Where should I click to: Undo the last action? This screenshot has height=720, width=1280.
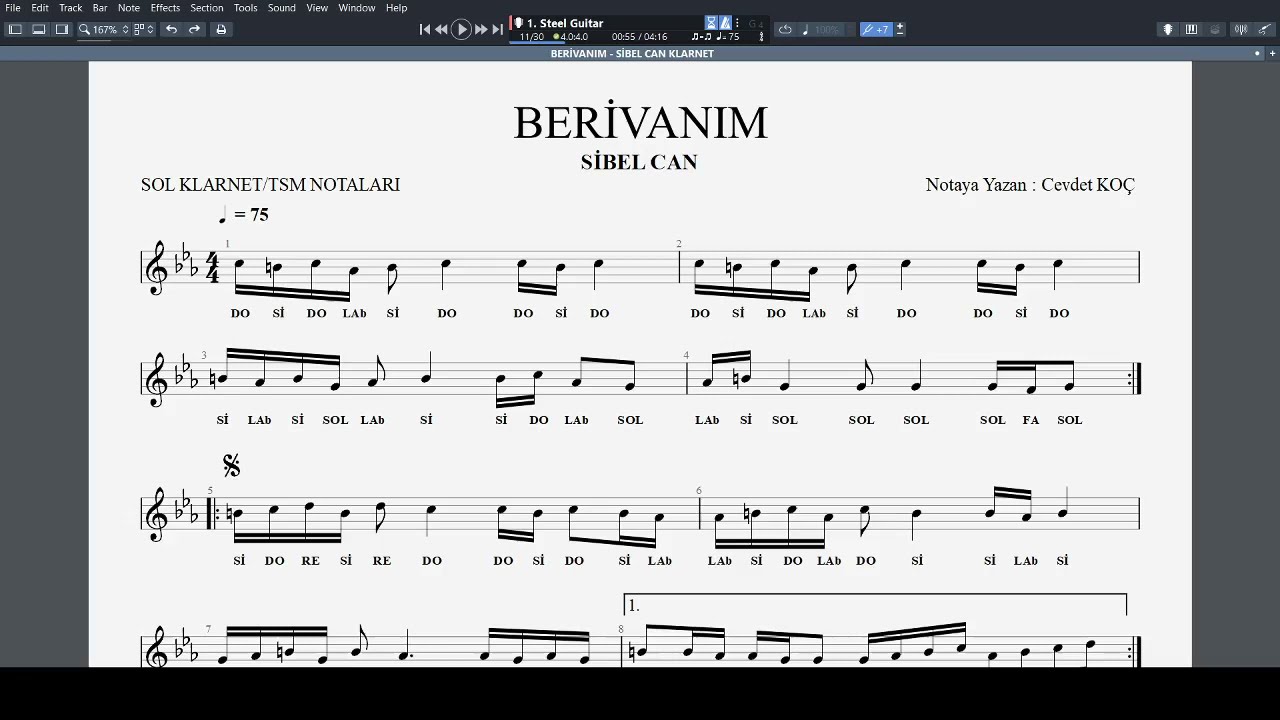[x=172, y=30]
